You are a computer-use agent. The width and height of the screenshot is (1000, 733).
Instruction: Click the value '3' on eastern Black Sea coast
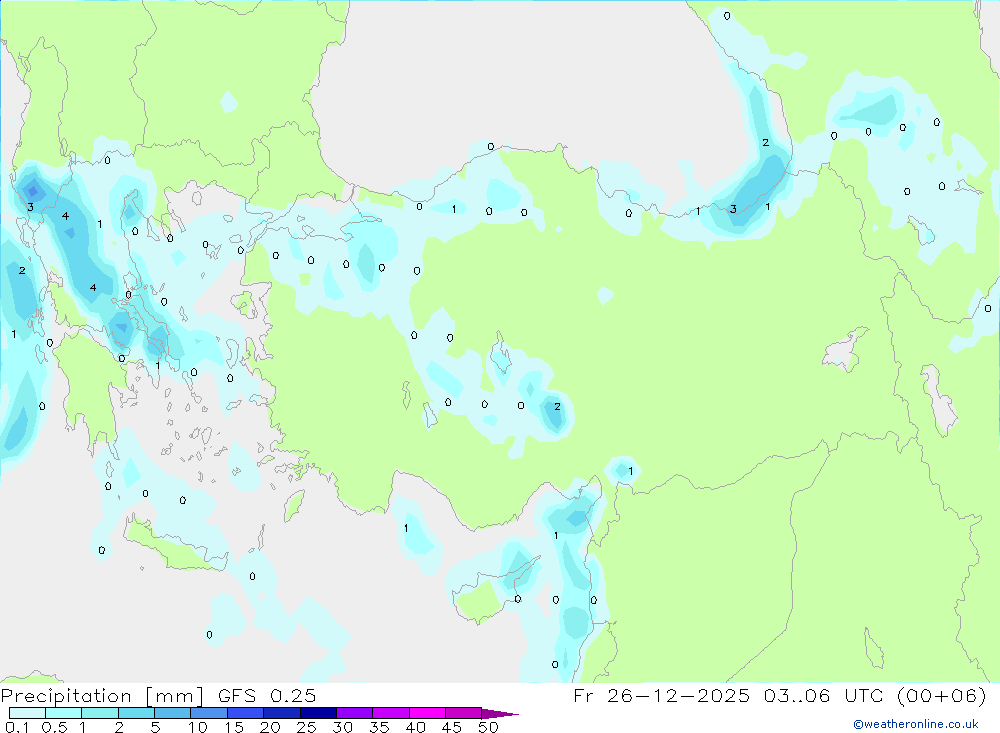(x=733, y=209)
